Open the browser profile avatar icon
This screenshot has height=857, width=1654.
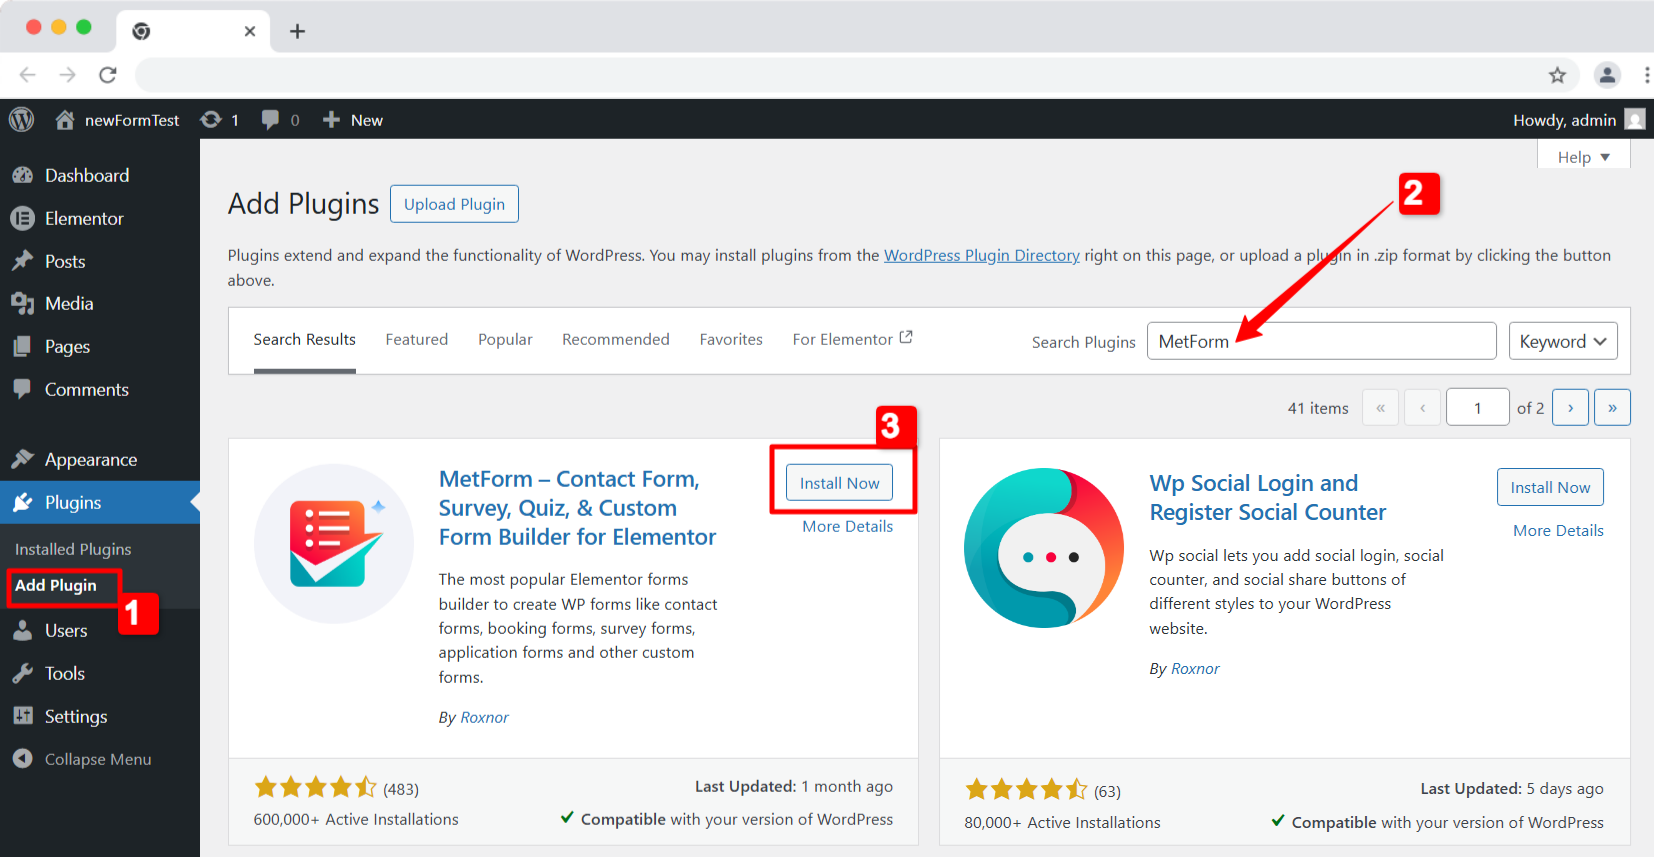[1607, 75]
